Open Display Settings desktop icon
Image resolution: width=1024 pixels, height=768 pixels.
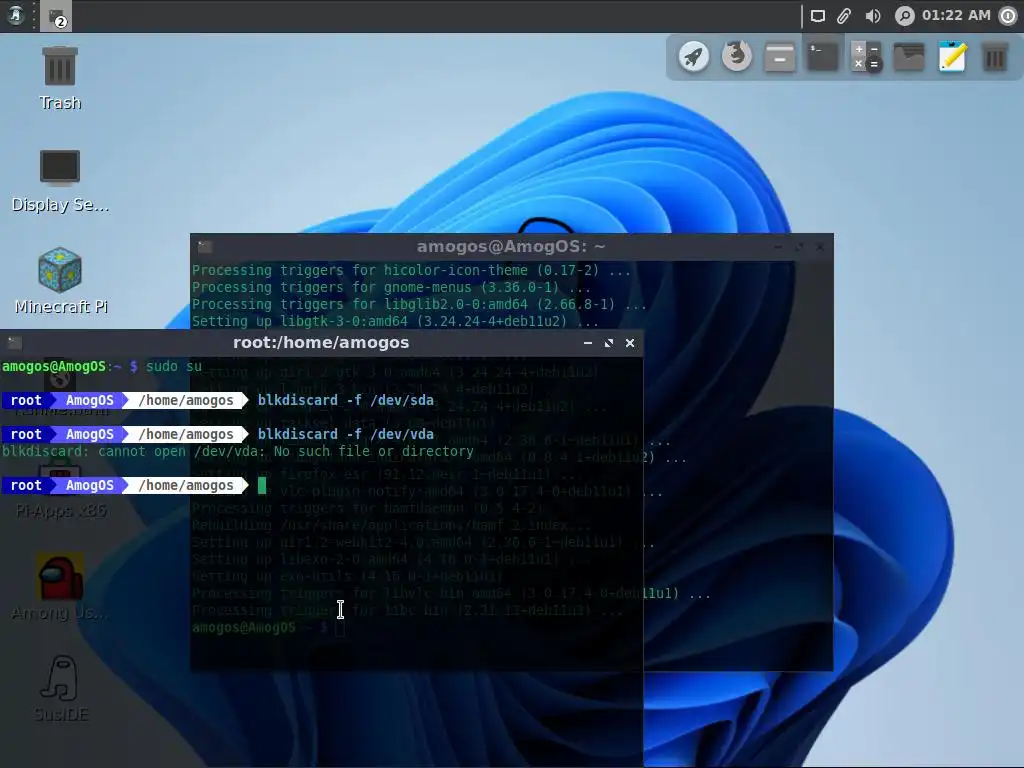[59, 181]
